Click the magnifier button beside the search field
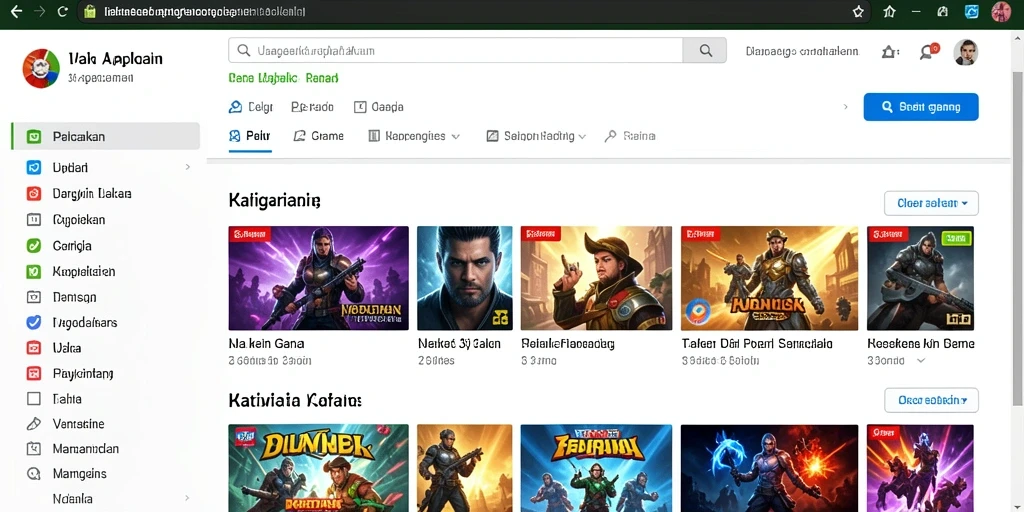 coord(705,50)
